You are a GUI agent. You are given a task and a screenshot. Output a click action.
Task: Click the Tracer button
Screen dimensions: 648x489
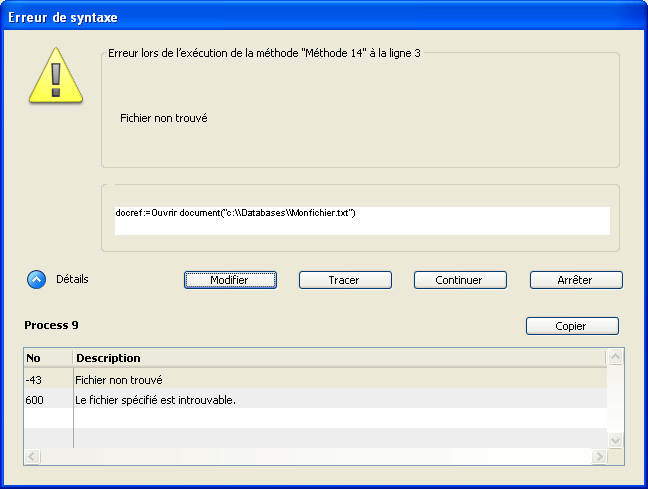344,280
